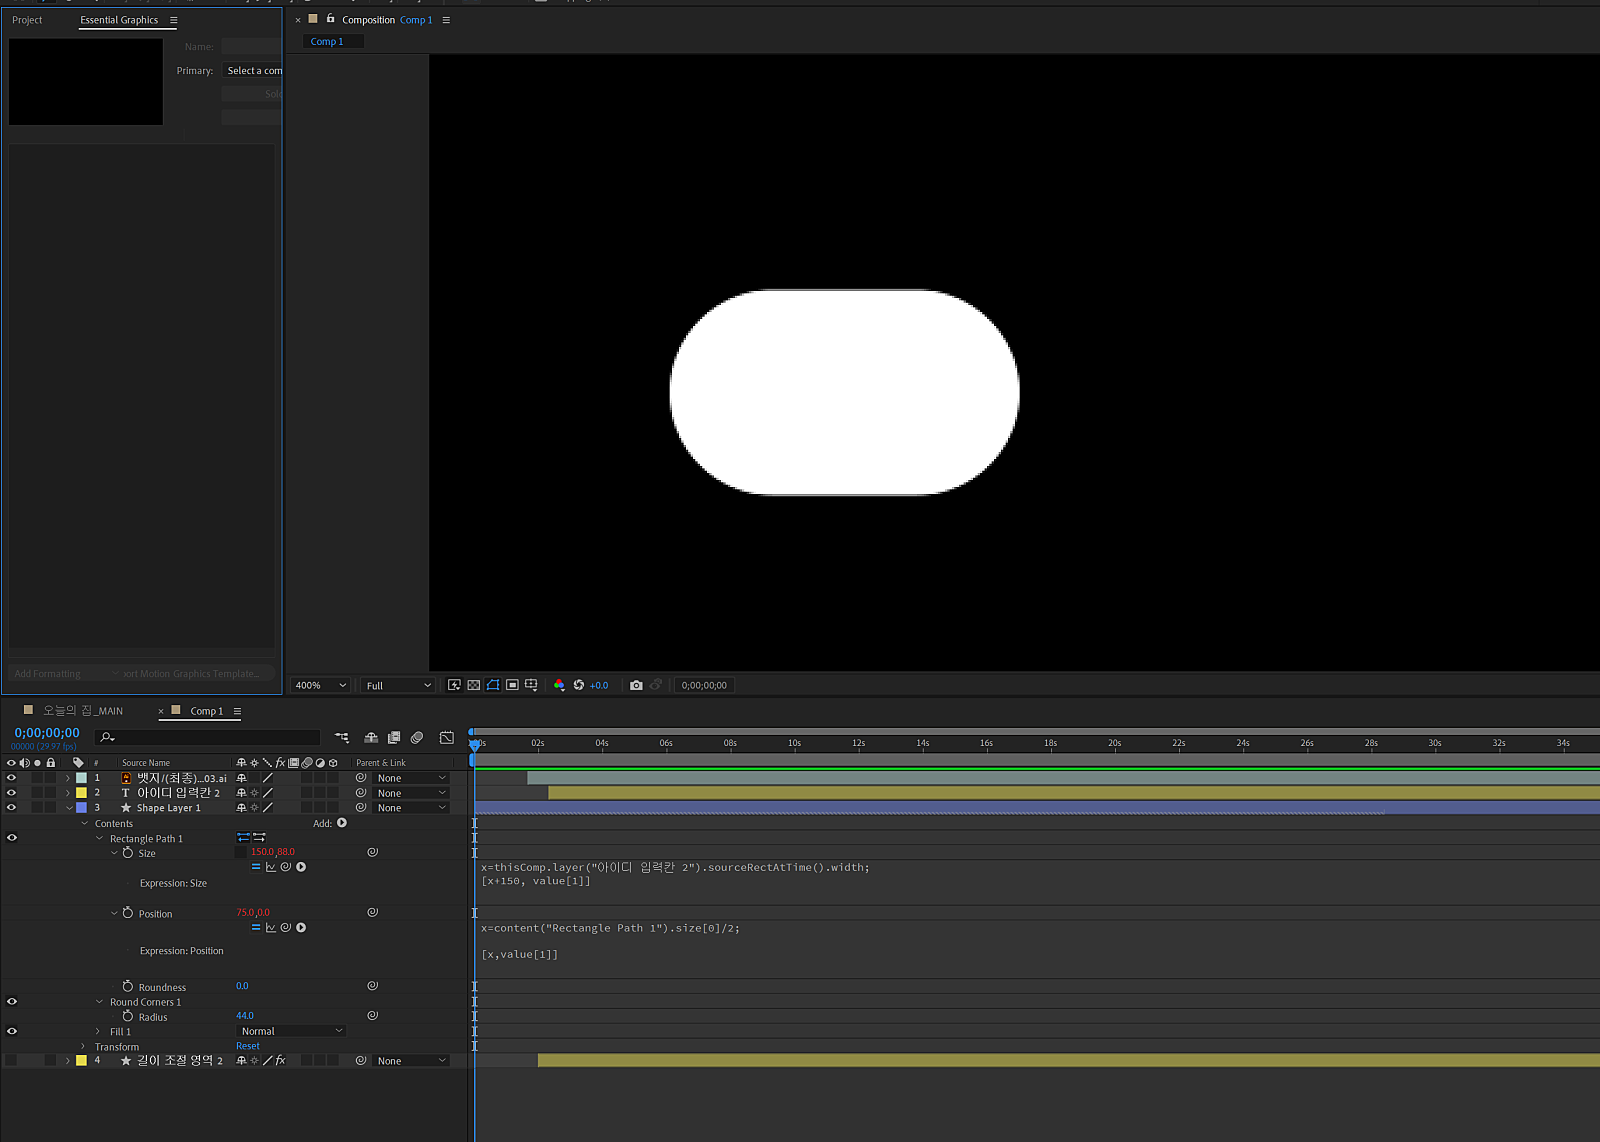Open the Graph Editor in the timeline
The image size is (1600, 1142).
446,738
